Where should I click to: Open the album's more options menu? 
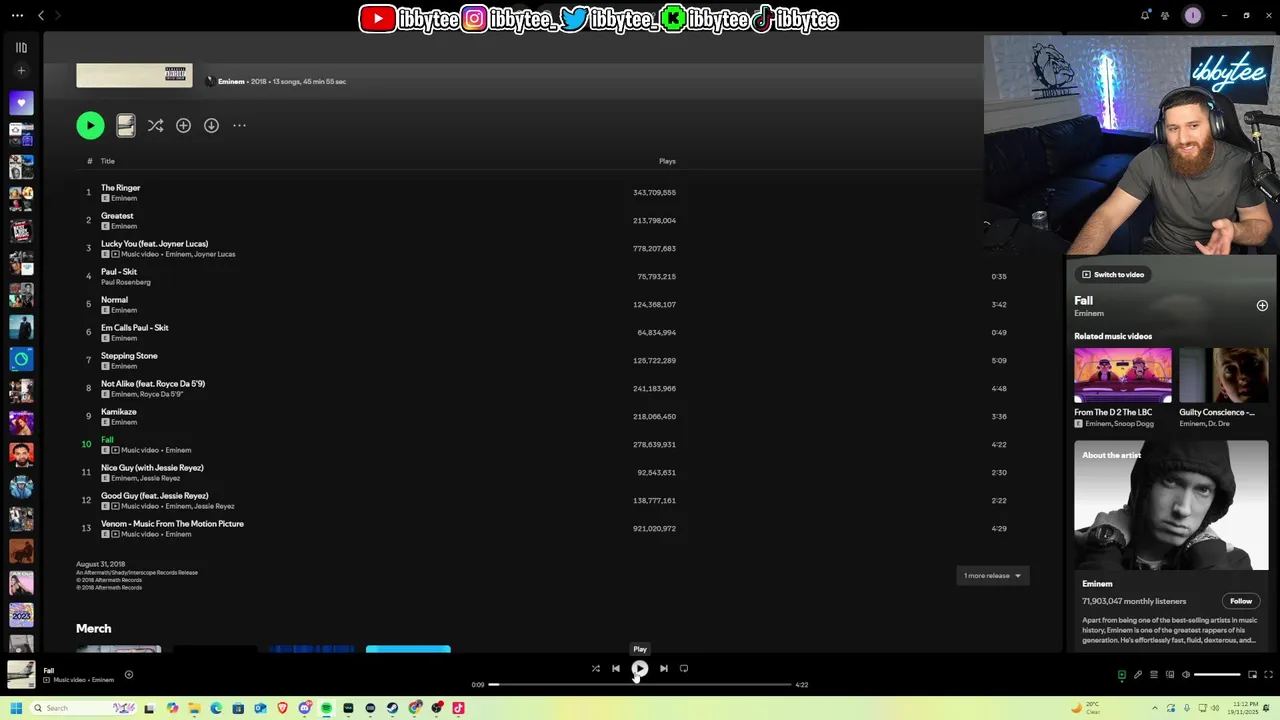(x=239, y=125)
